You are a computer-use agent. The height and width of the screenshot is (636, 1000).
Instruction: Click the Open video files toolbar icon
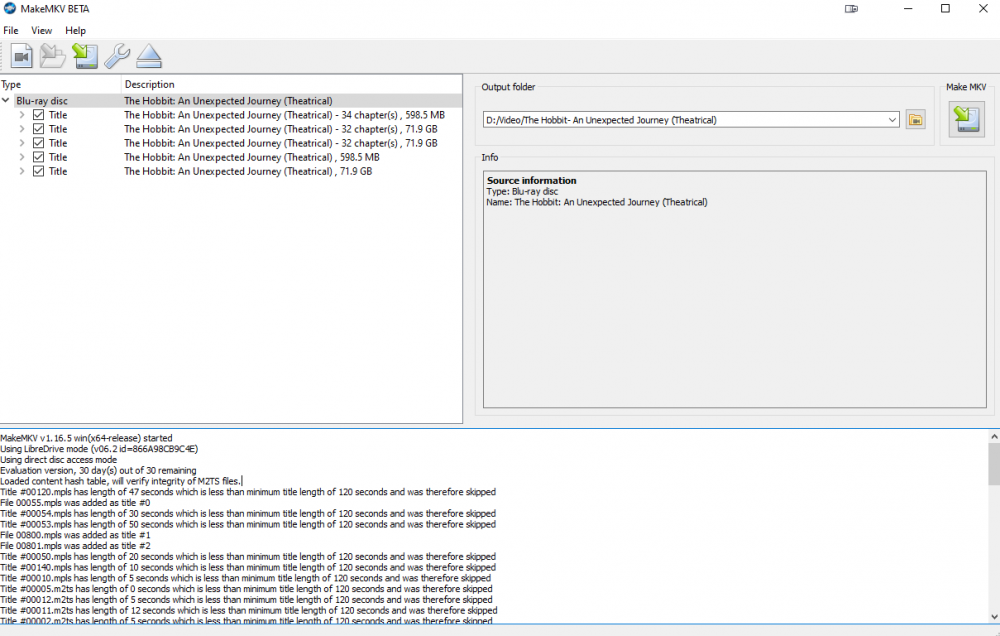tap(22, 56)
